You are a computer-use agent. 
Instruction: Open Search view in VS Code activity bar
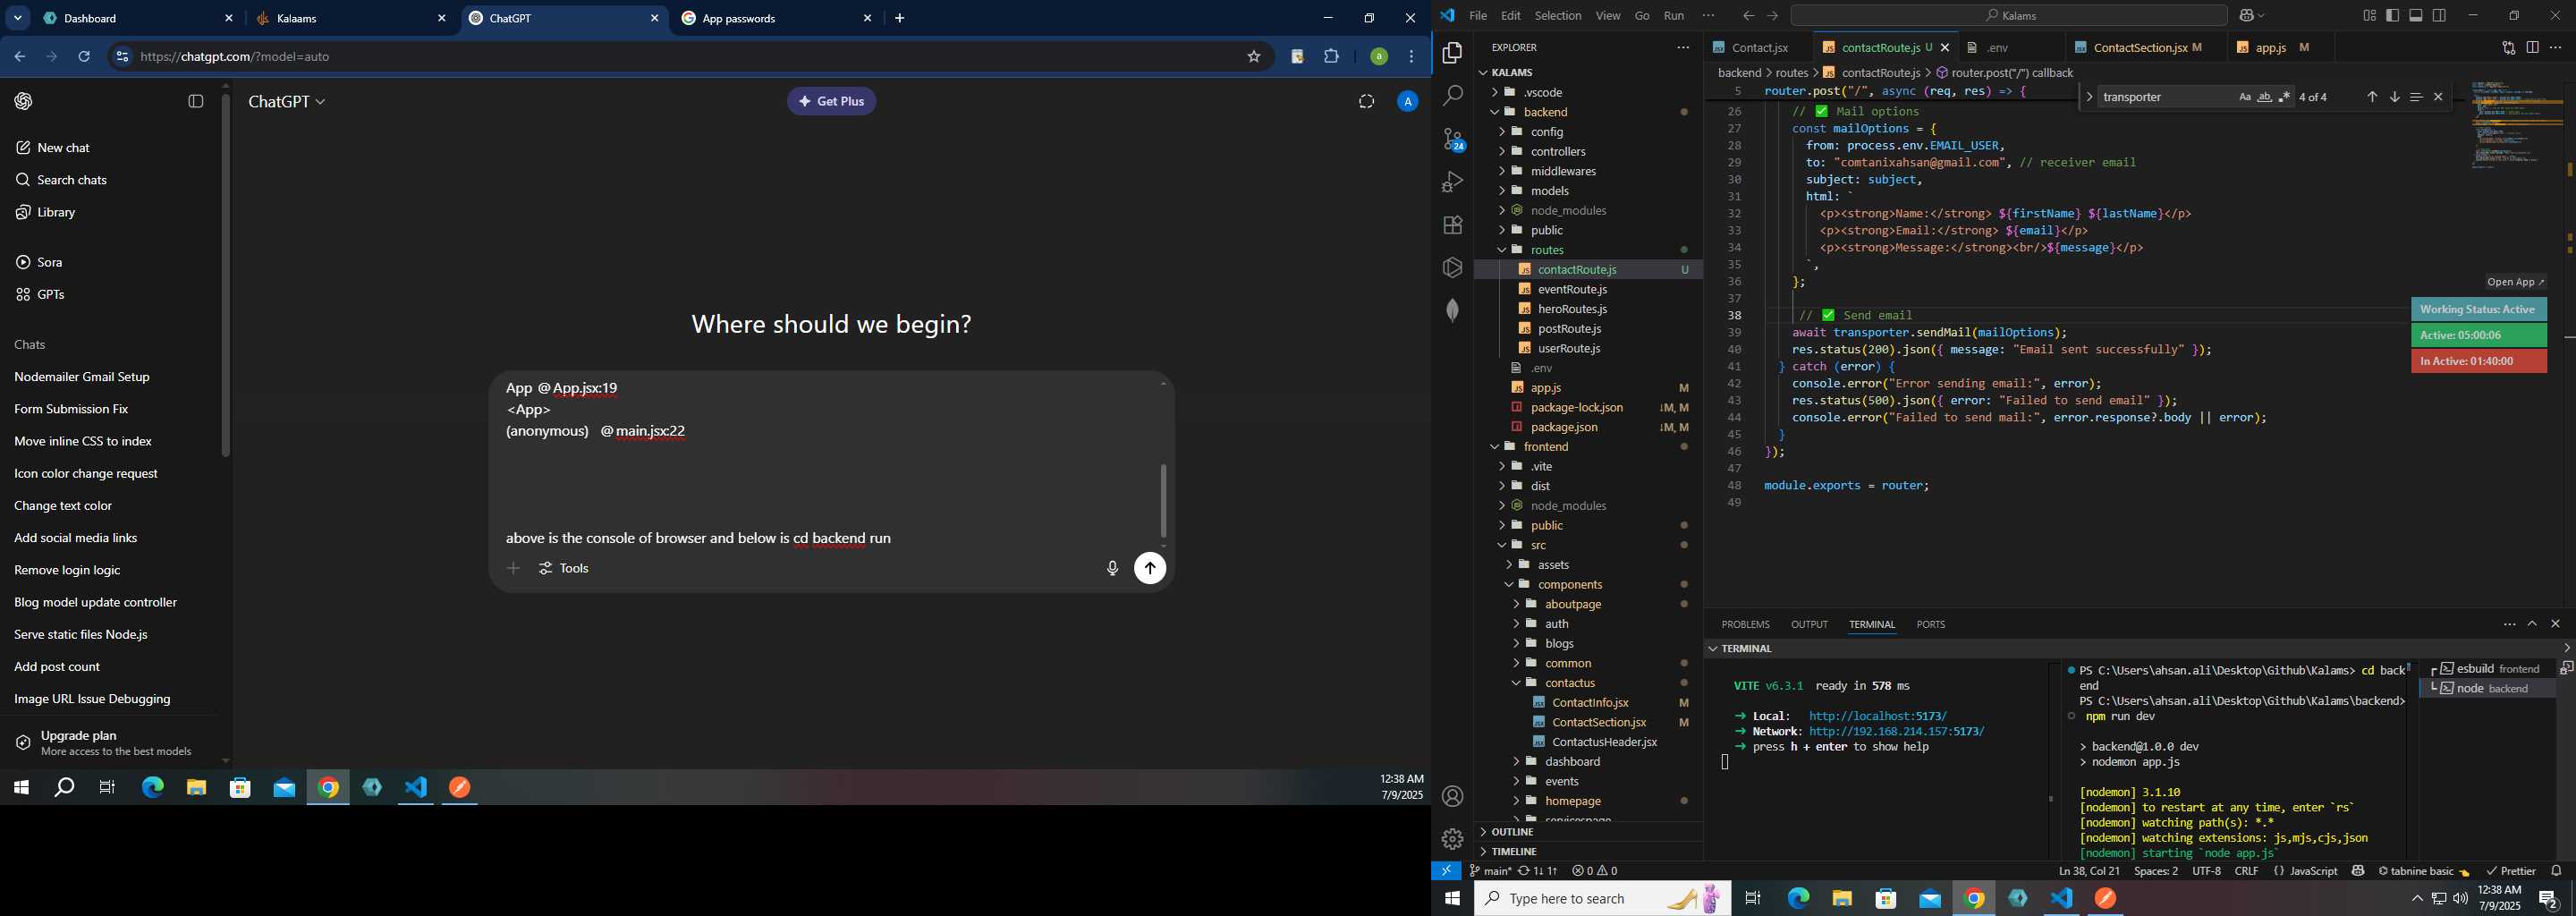[x=1452, y=96]
